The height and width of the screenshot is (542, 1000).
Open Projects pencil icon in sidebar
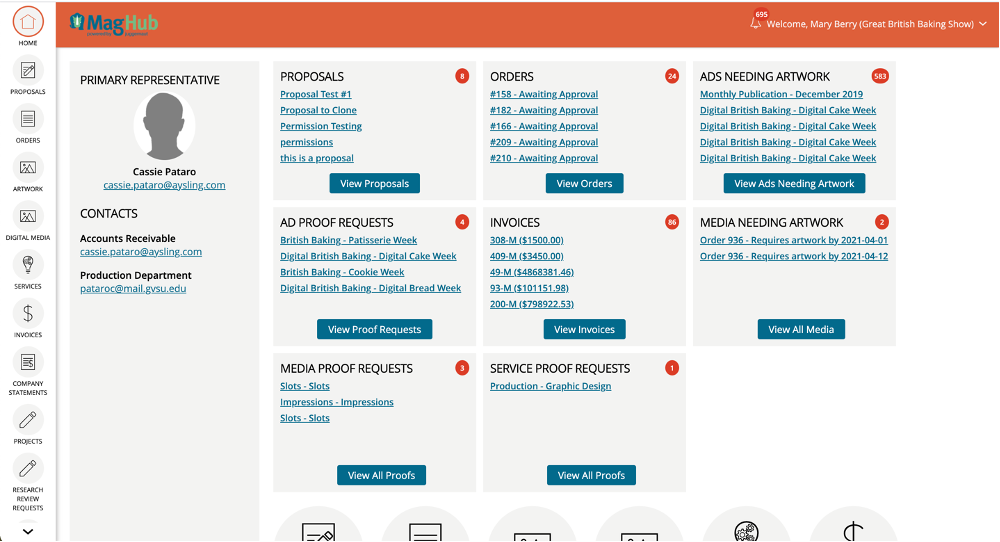pos(28,419)
